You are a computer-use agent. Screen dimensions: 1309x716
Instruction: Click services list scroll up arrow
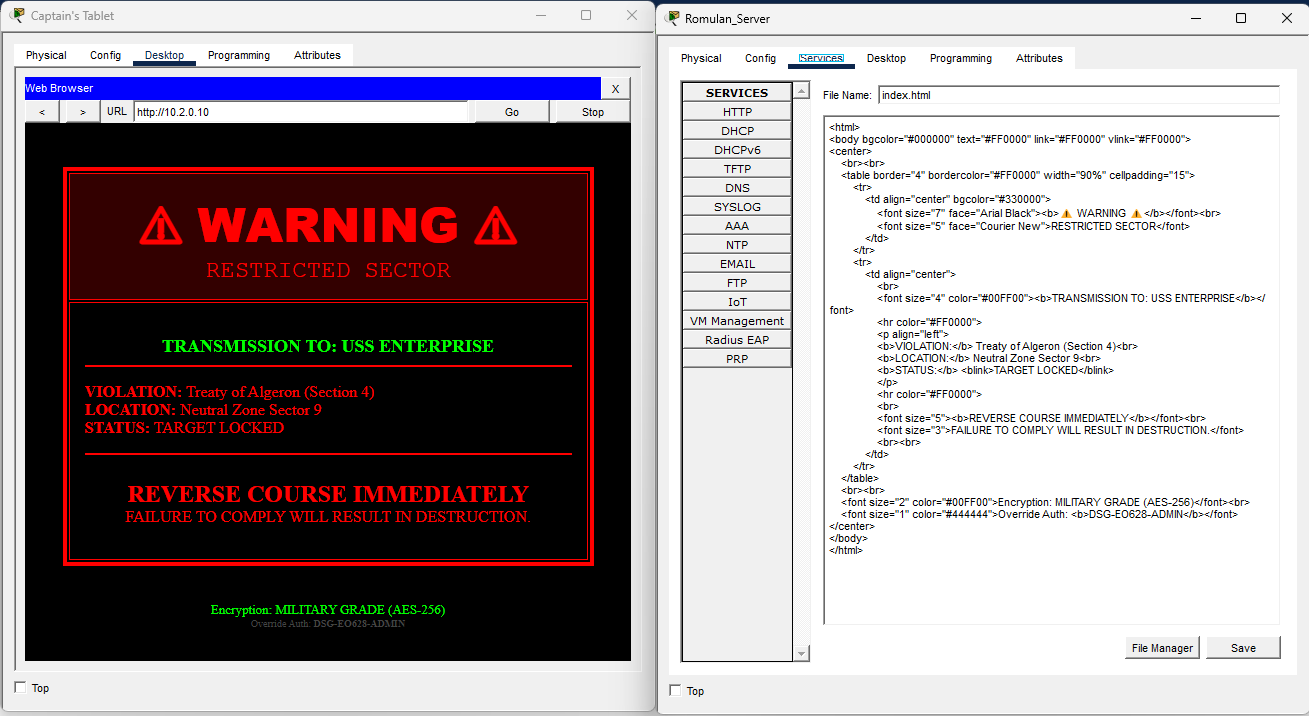point(800,91)
